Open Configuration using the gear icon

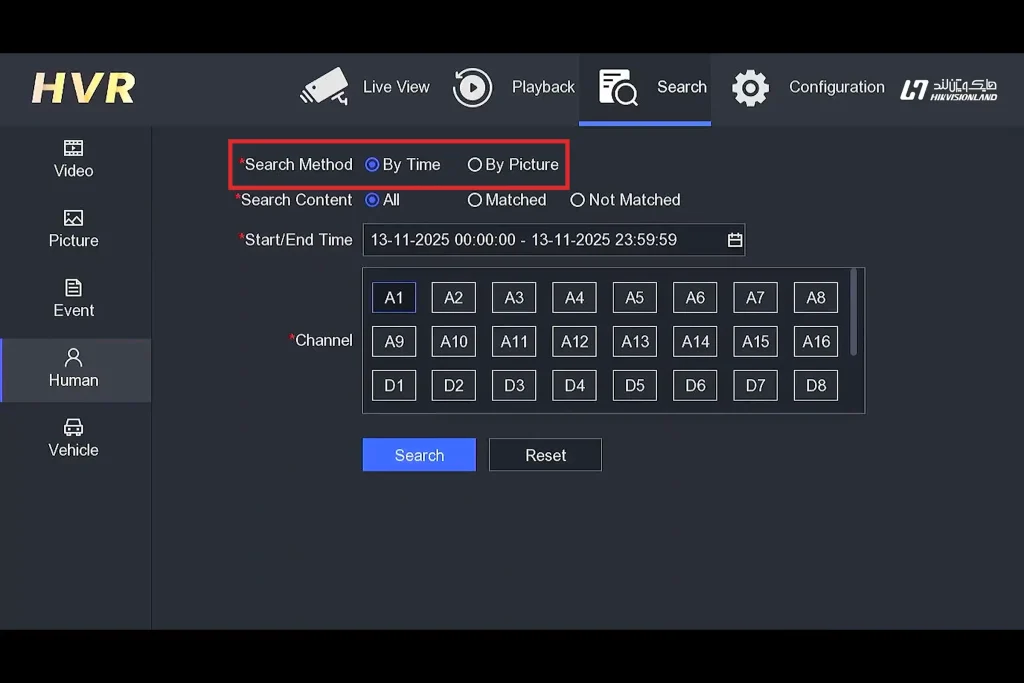pyautogui.click(x=750, y=88)
